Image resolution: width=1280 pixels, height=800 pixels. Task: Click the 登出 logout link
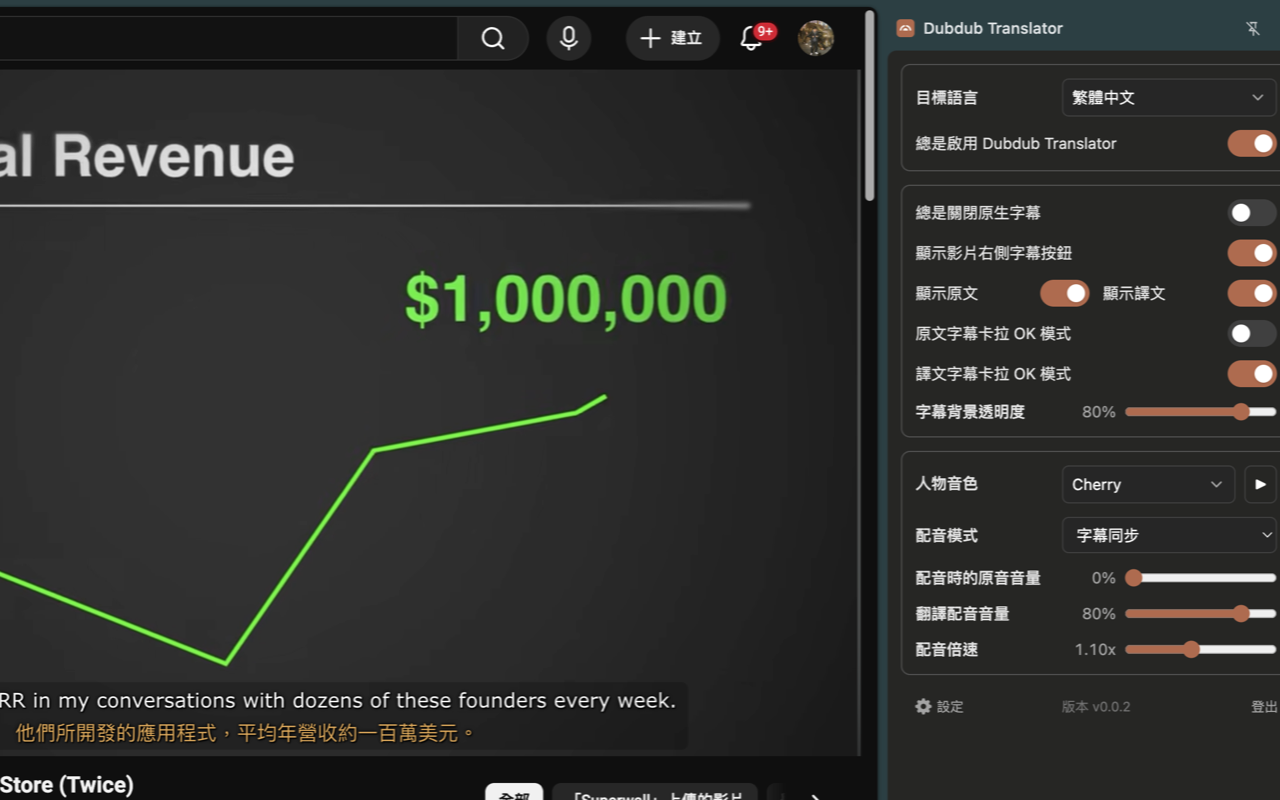tap(1264, 707)
